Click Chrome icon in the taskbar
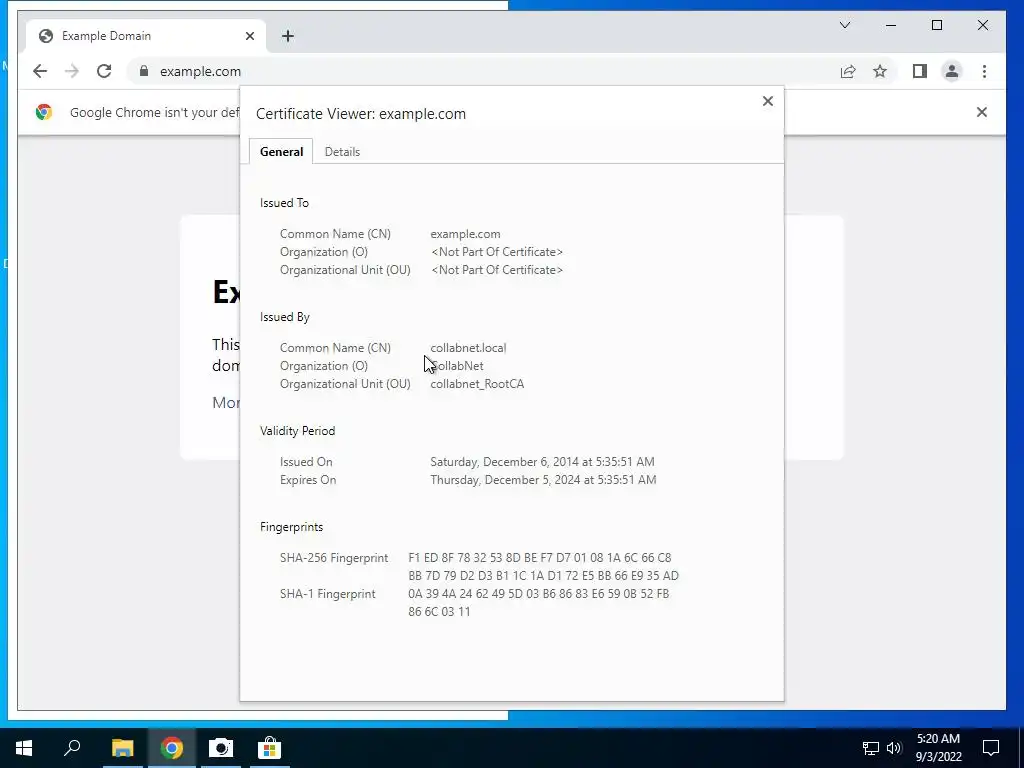 tap(172, 748)
